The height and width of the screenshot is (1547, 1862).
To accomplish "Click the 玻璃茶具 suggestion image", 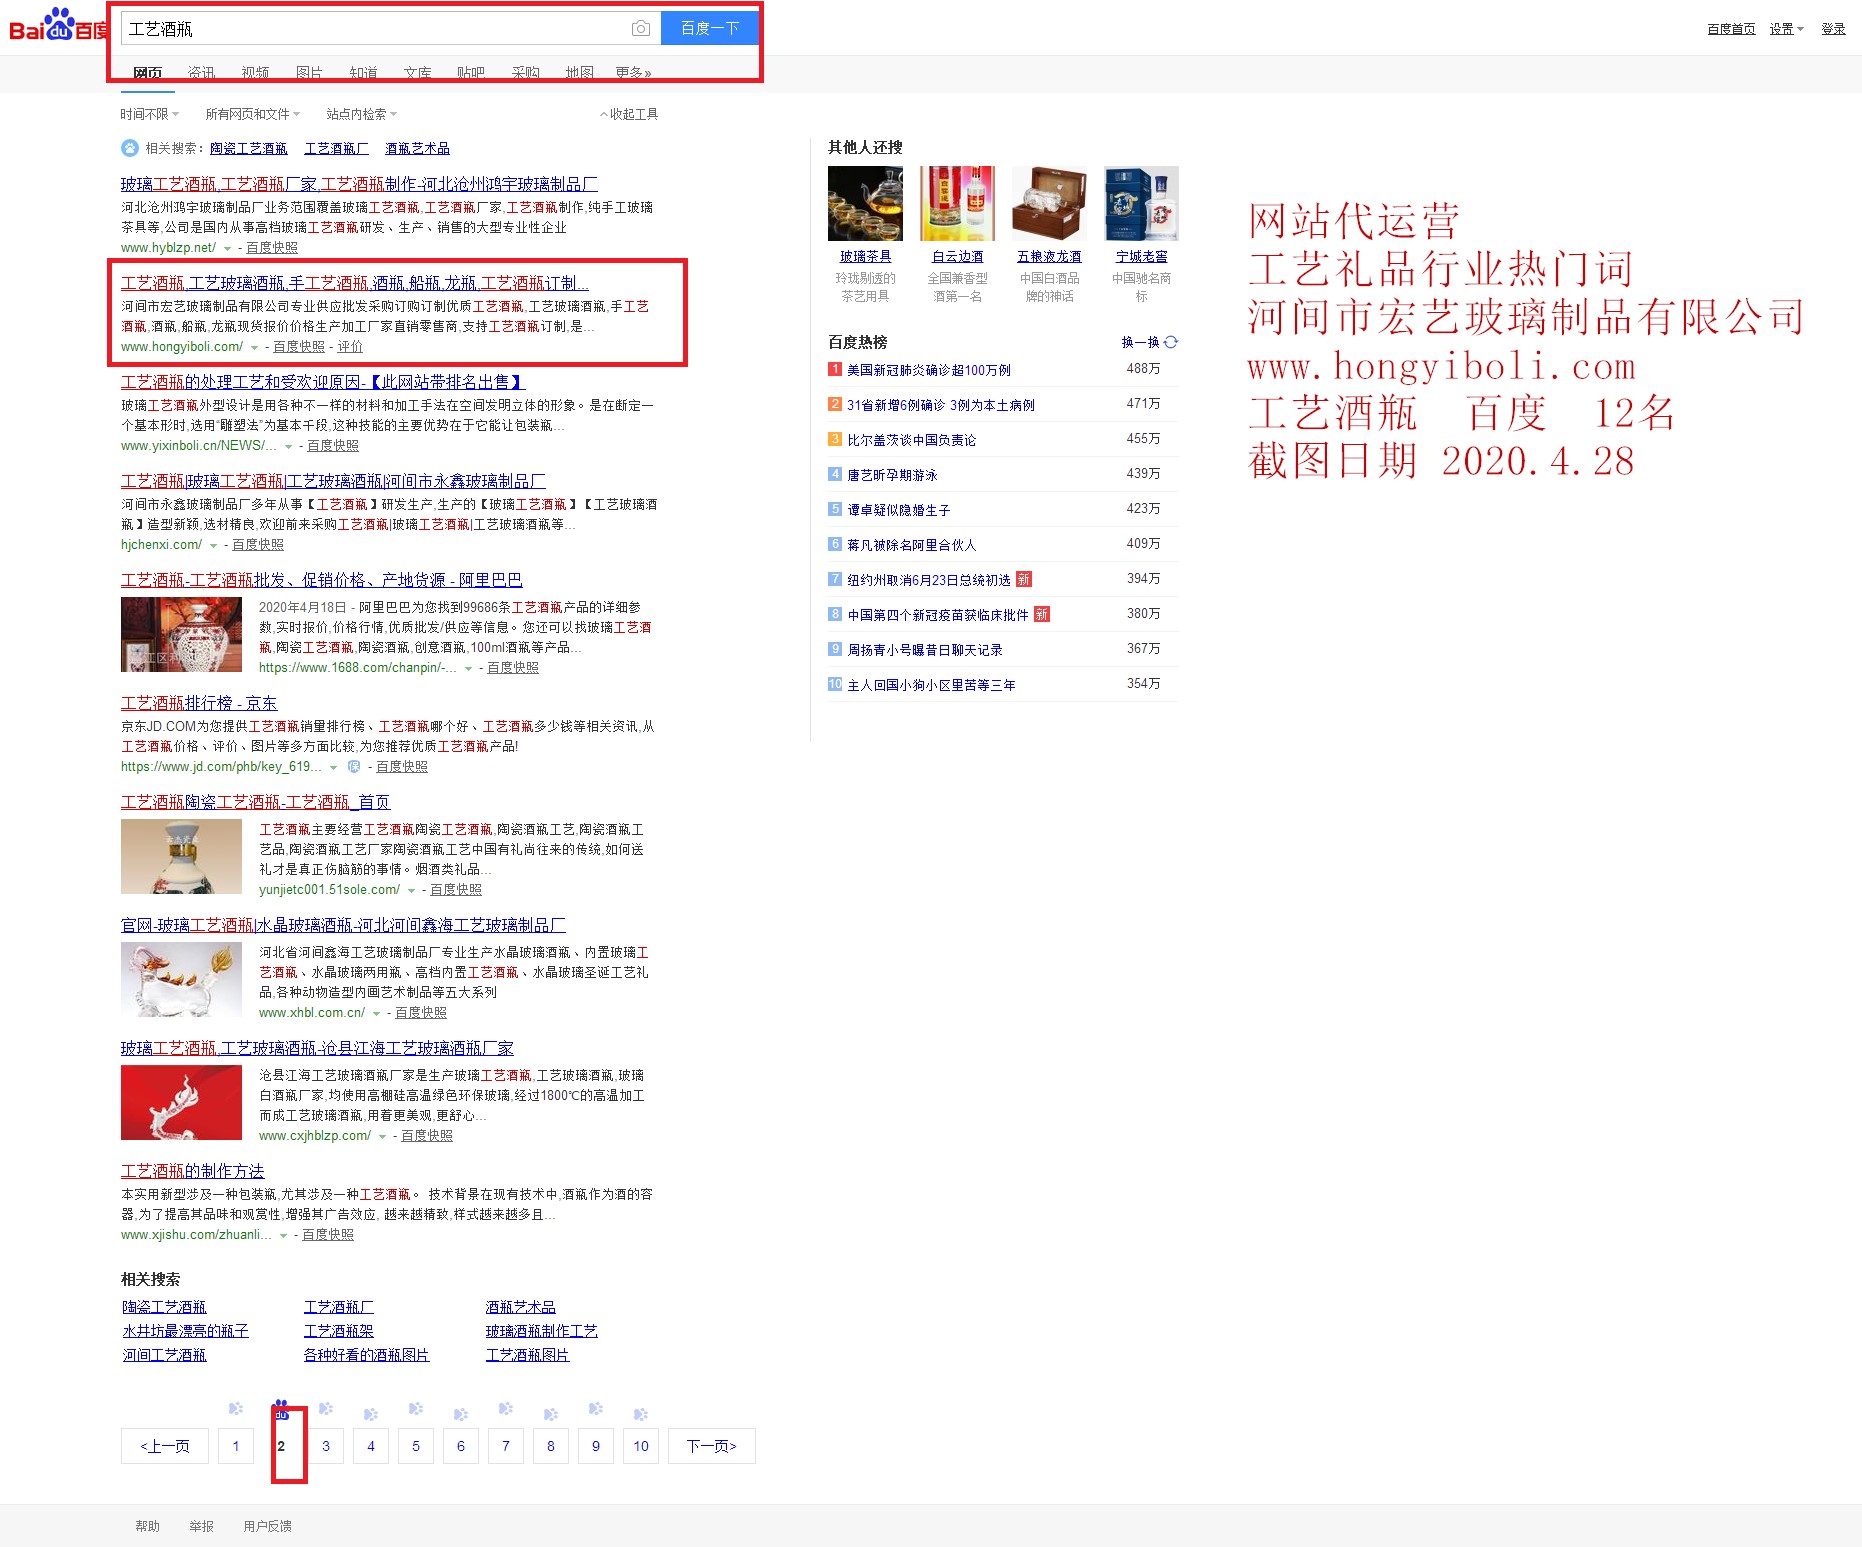I will tap(865, 203).
